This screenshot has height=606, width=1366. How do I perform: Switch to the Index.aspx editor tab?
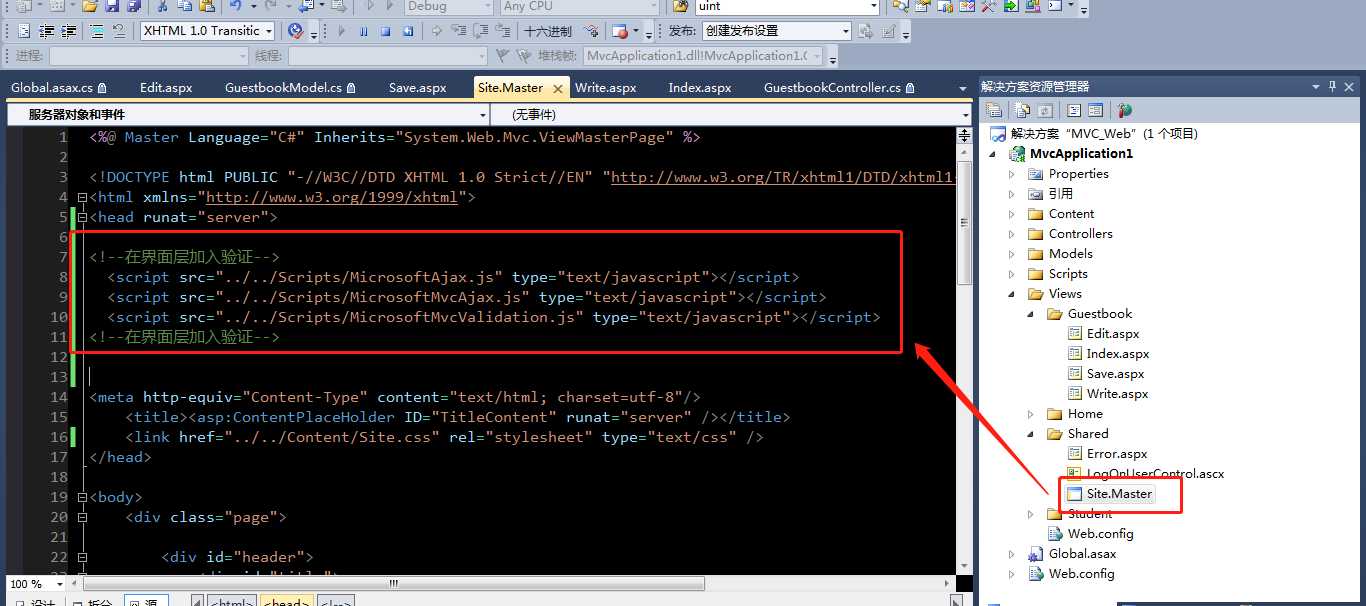(x=700, y=88)
